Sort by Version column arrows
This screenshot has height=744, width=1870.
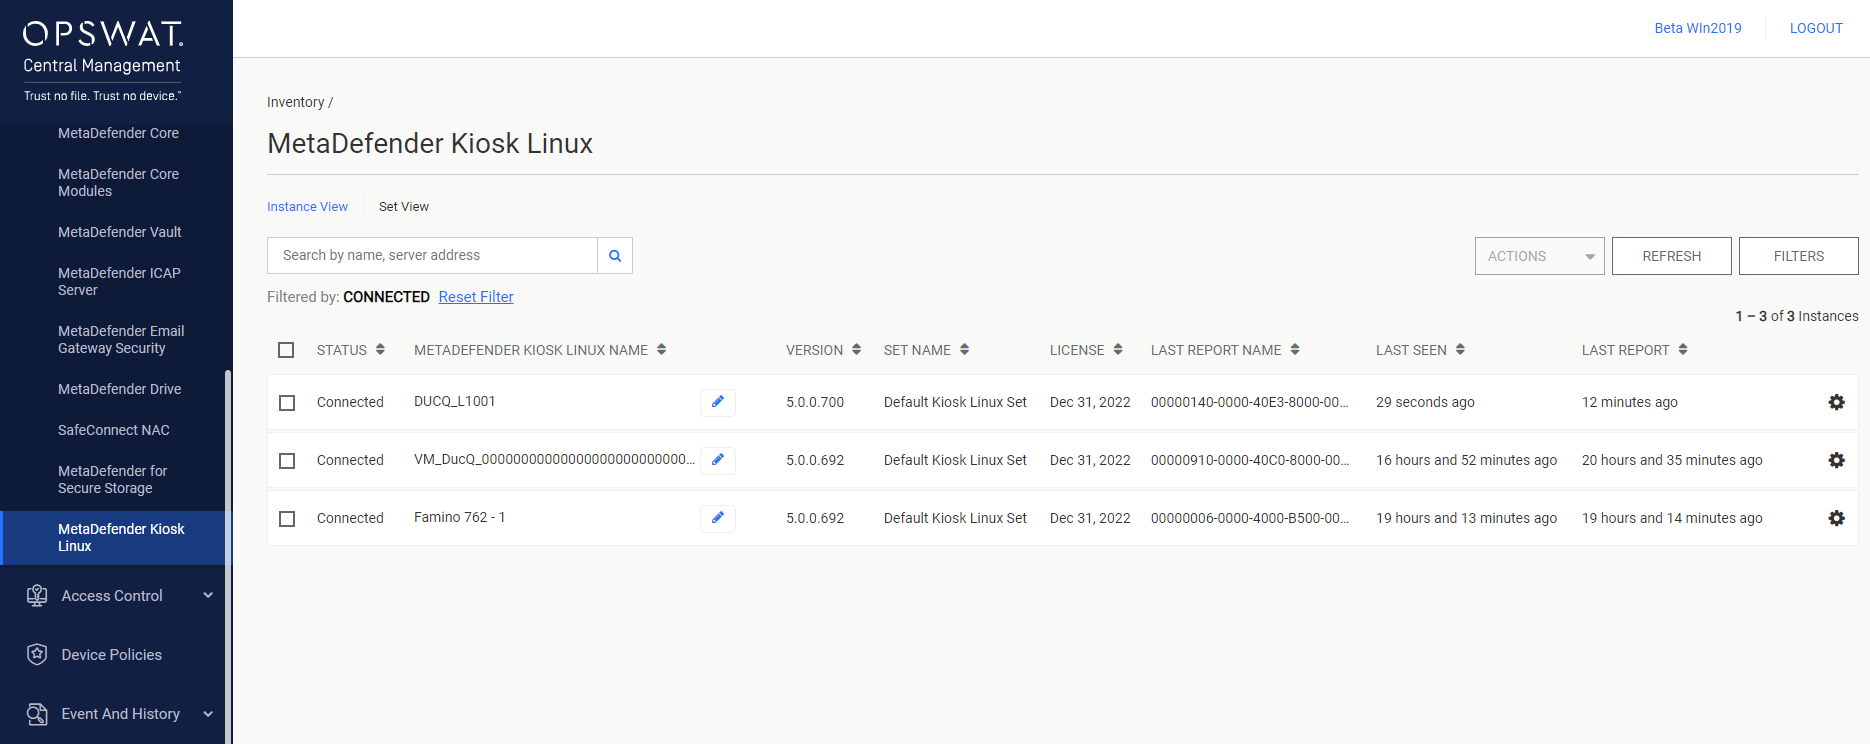click(x=856, y=350)
